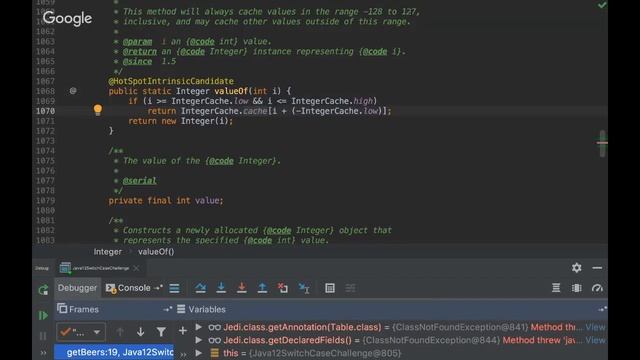Click the Variables panel icon
This screenshot has width=640, height=360.
click(x=181, y=309)
